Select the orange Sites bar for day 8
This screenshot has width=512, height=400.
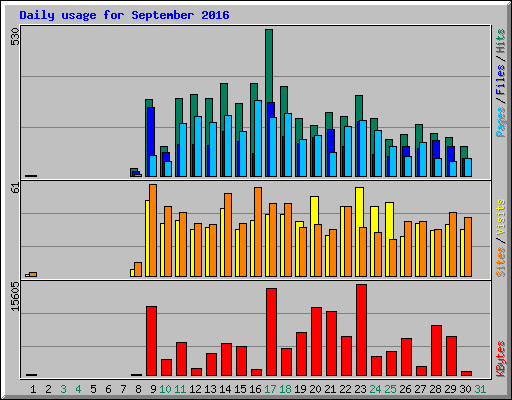[138, 270]
